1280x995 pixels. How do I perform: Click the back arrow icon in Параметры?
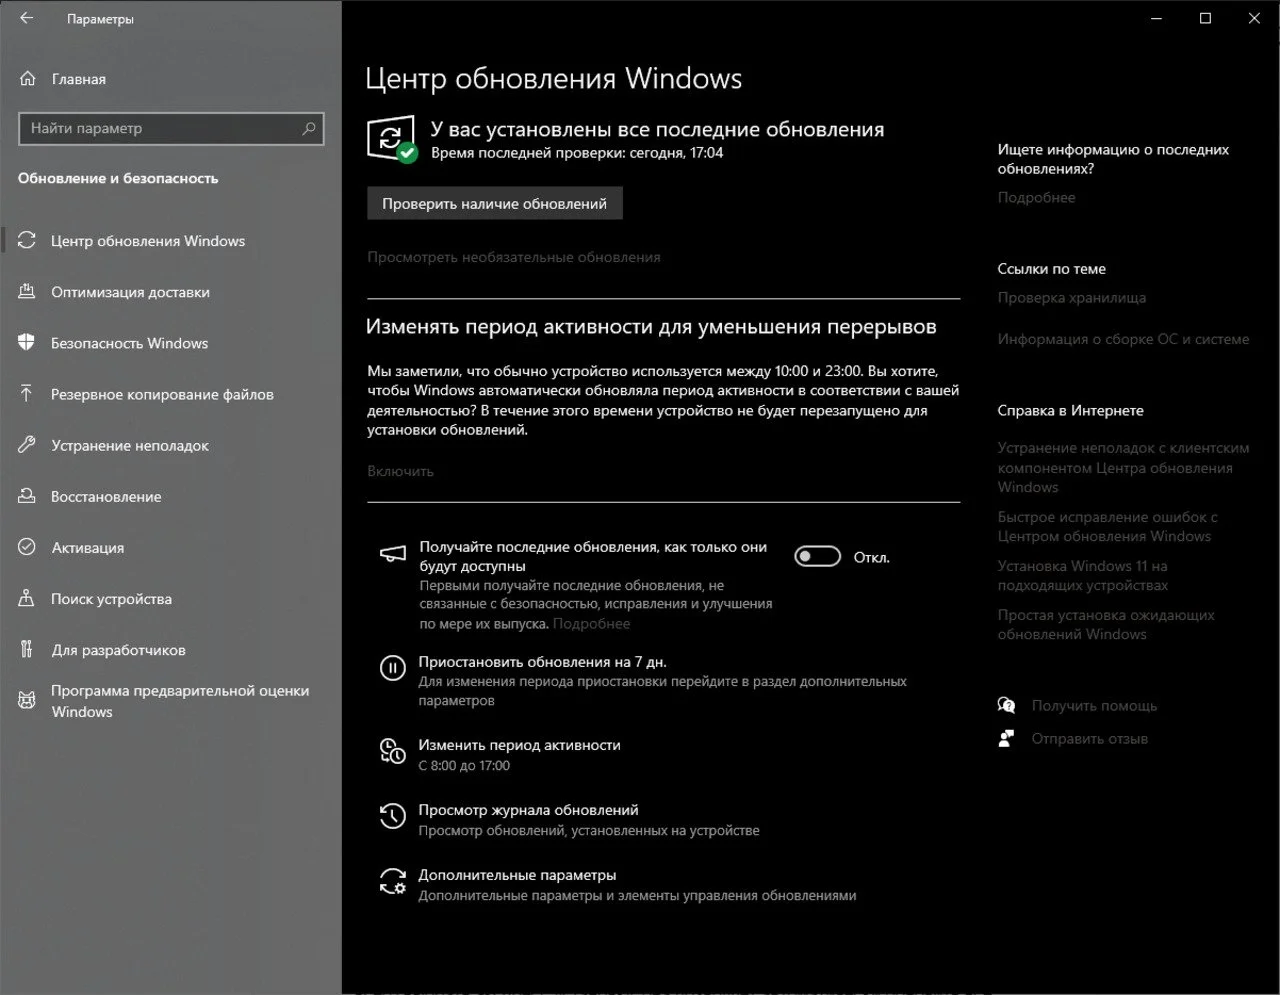coord(27,18)
